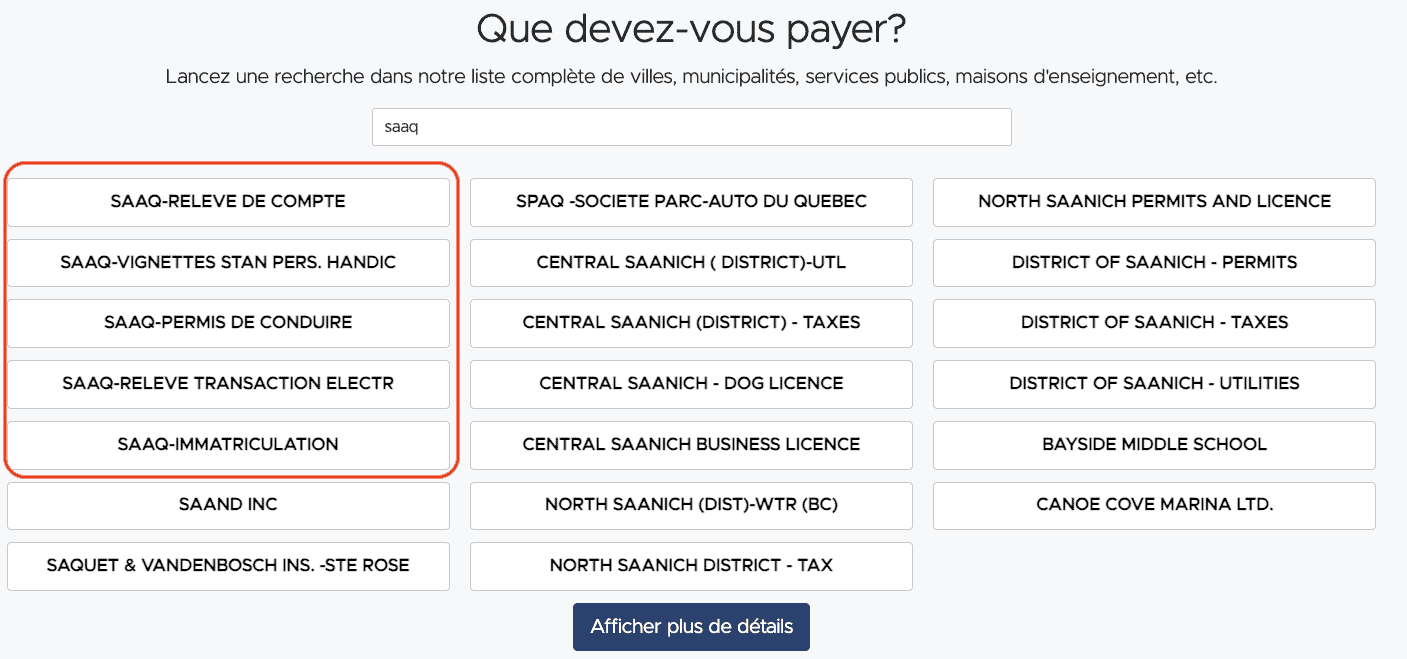Screen dimensions: 1407x659
Task: Pick CENTRAL SAANICH - DOG LICENCE
Action: (691, 384)
